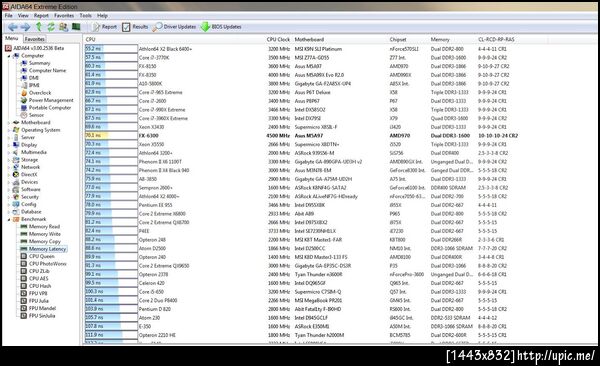Select the DirectX tree item
The width and height of the screenshot is (600, 366).
pyautogui.click(x=25, y=175)
